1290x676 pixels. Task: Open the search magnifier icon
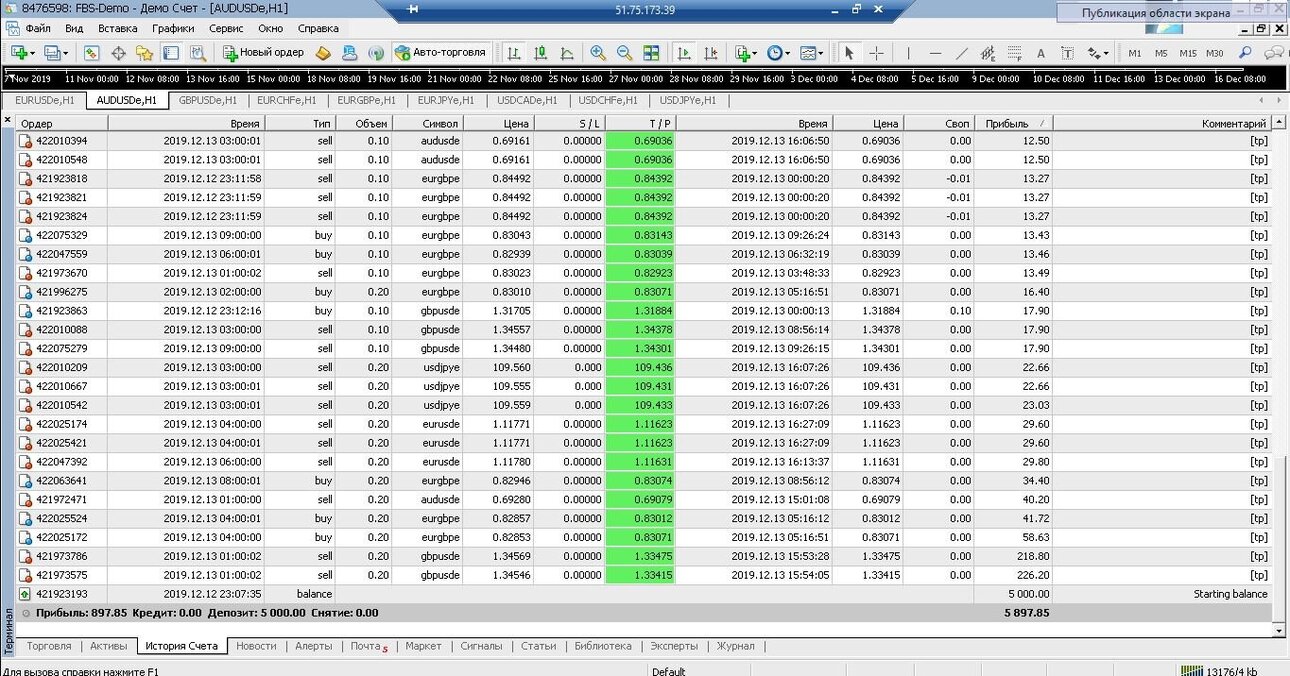(1246, 53)
